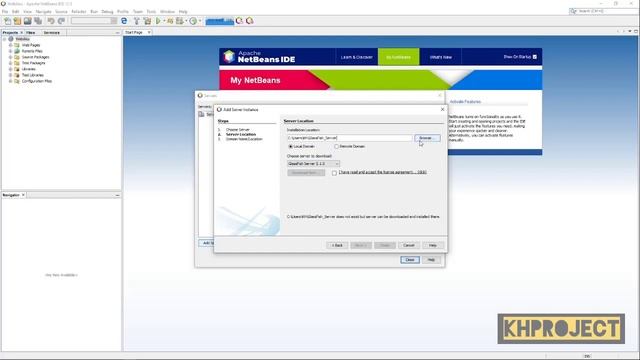The image size is (640, 360).
Task: Expand the Configuration Files tree node
Action: (x=11, y=81)
